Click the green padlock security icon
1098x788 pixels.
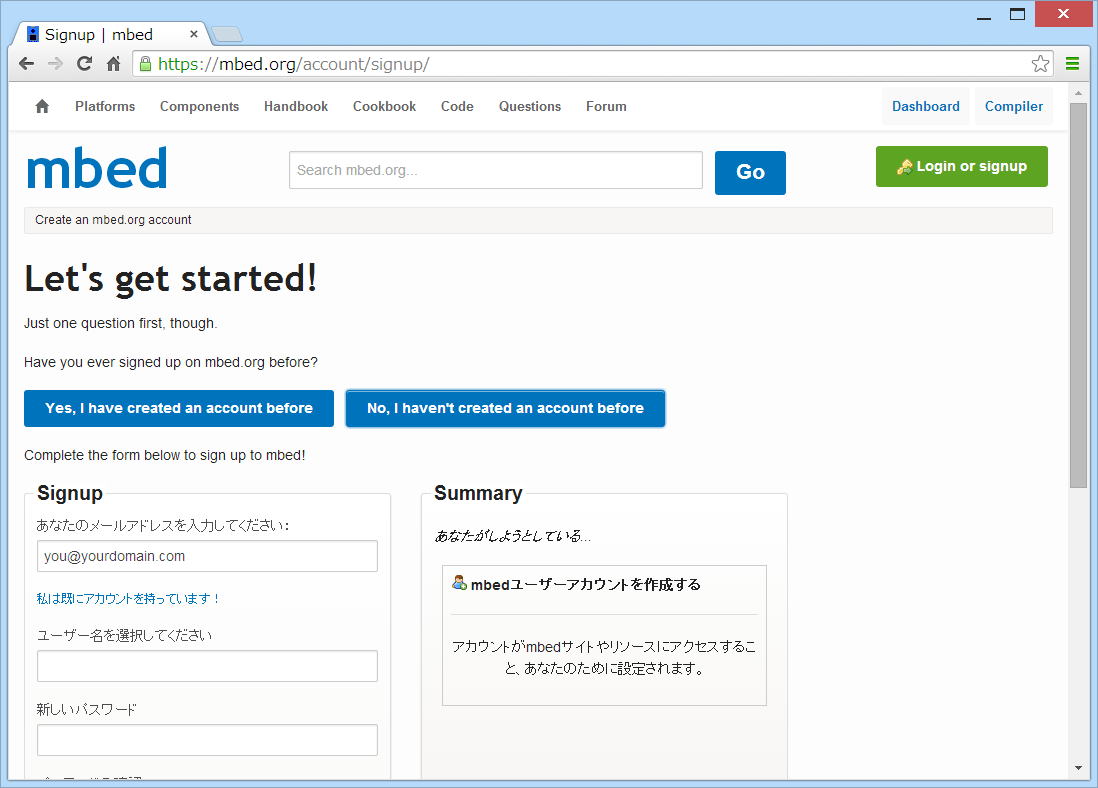tap(145, 64)
